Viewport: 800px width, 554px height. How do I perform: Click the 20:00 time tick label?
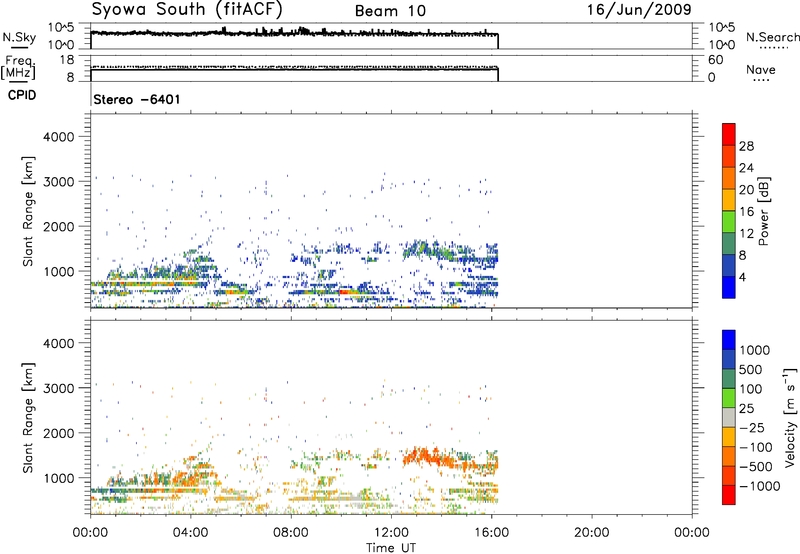[x=591, y=533]
